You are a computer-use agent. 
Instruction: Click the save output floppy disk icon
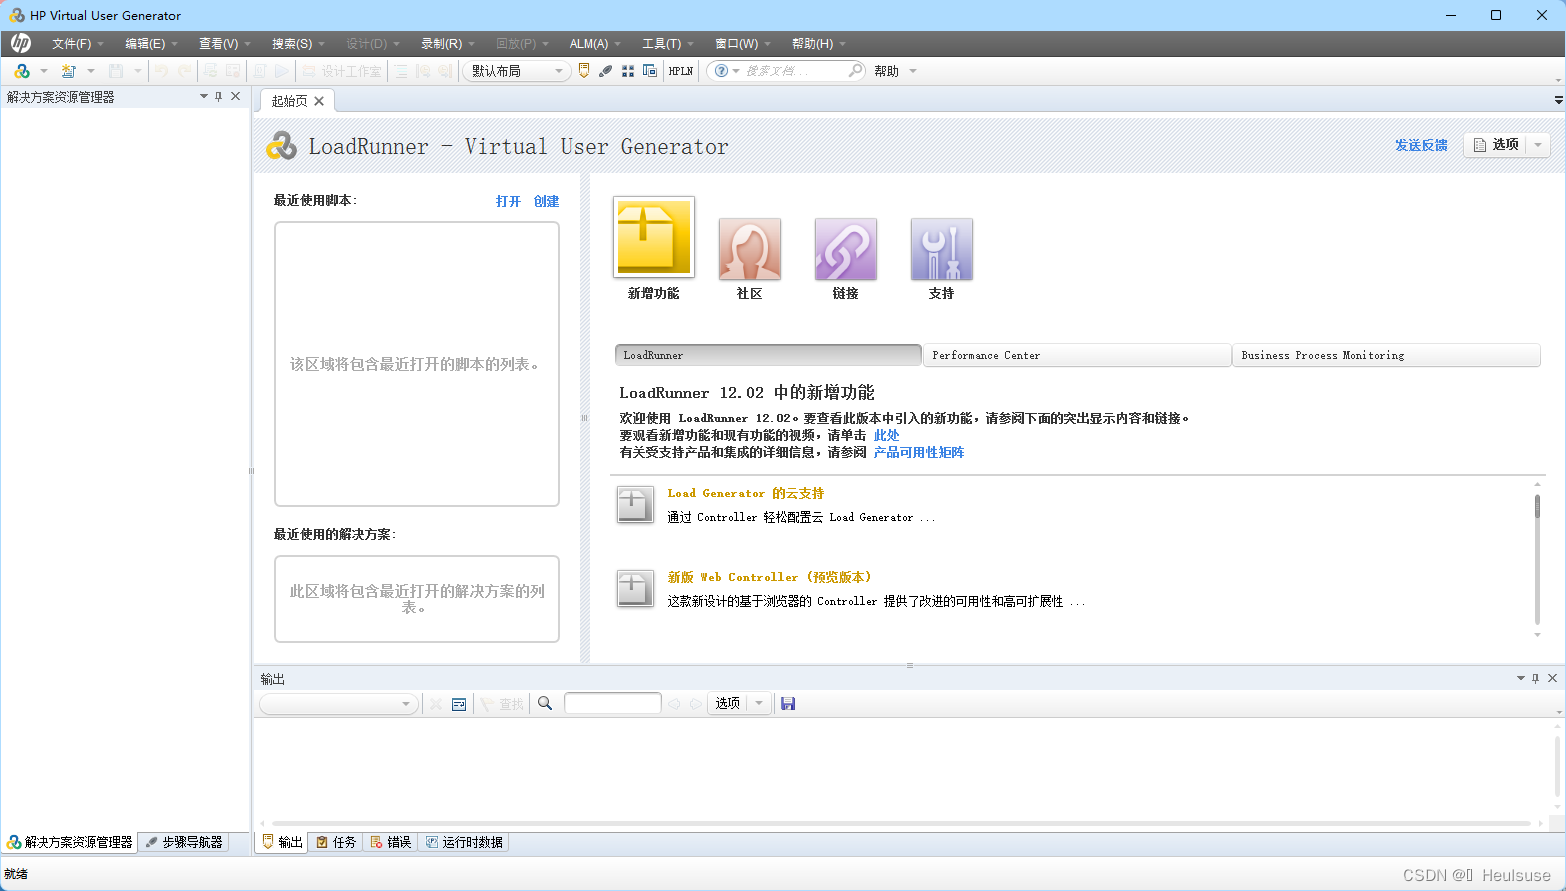pos(788,704)
